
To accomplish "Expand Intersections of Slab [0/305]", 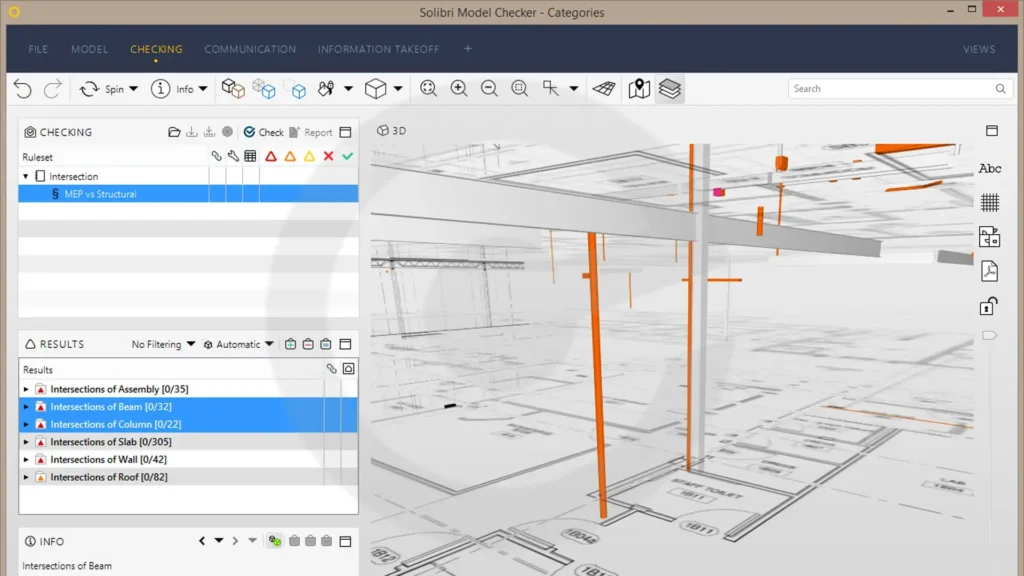I will click(26, 442).
